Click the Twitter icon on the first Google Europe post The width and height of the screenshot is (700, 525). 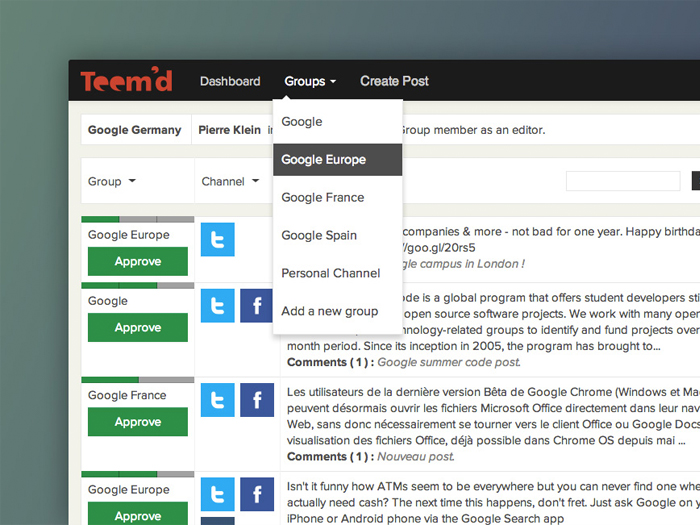217,240
